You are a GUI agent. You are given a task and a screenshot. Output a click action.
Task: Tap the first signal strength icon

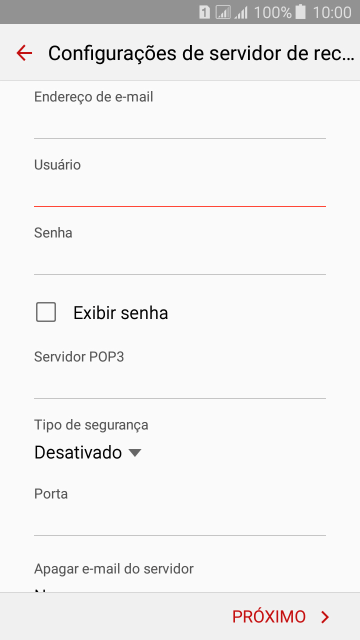click(223, 12)
